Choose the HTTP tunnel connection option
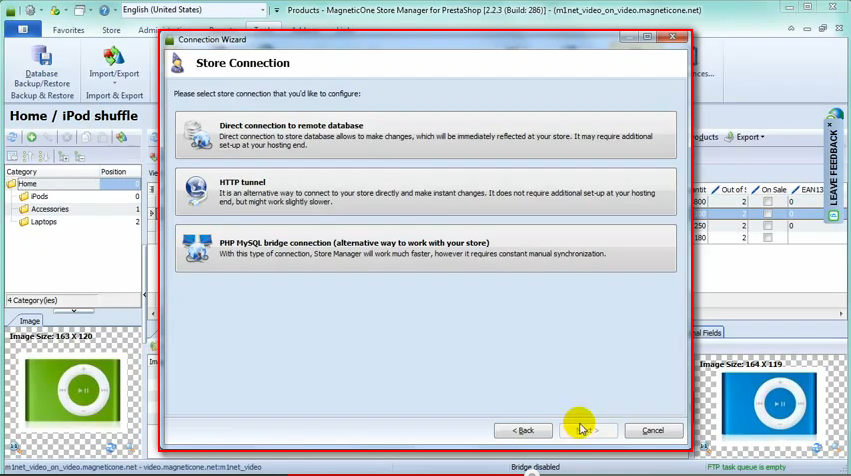This screenshot has width=851, height=476. (426, 192)
